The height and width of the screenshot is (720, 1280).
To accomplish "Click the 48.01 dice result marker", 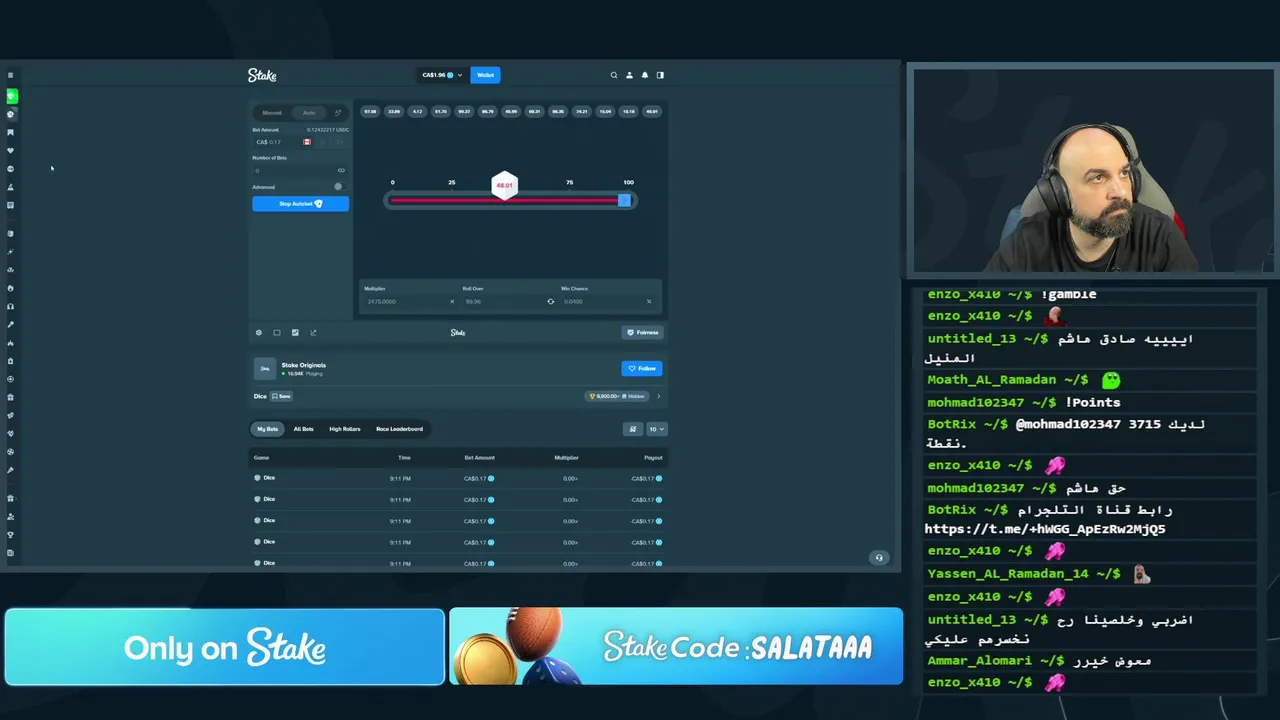I will 504,185.
